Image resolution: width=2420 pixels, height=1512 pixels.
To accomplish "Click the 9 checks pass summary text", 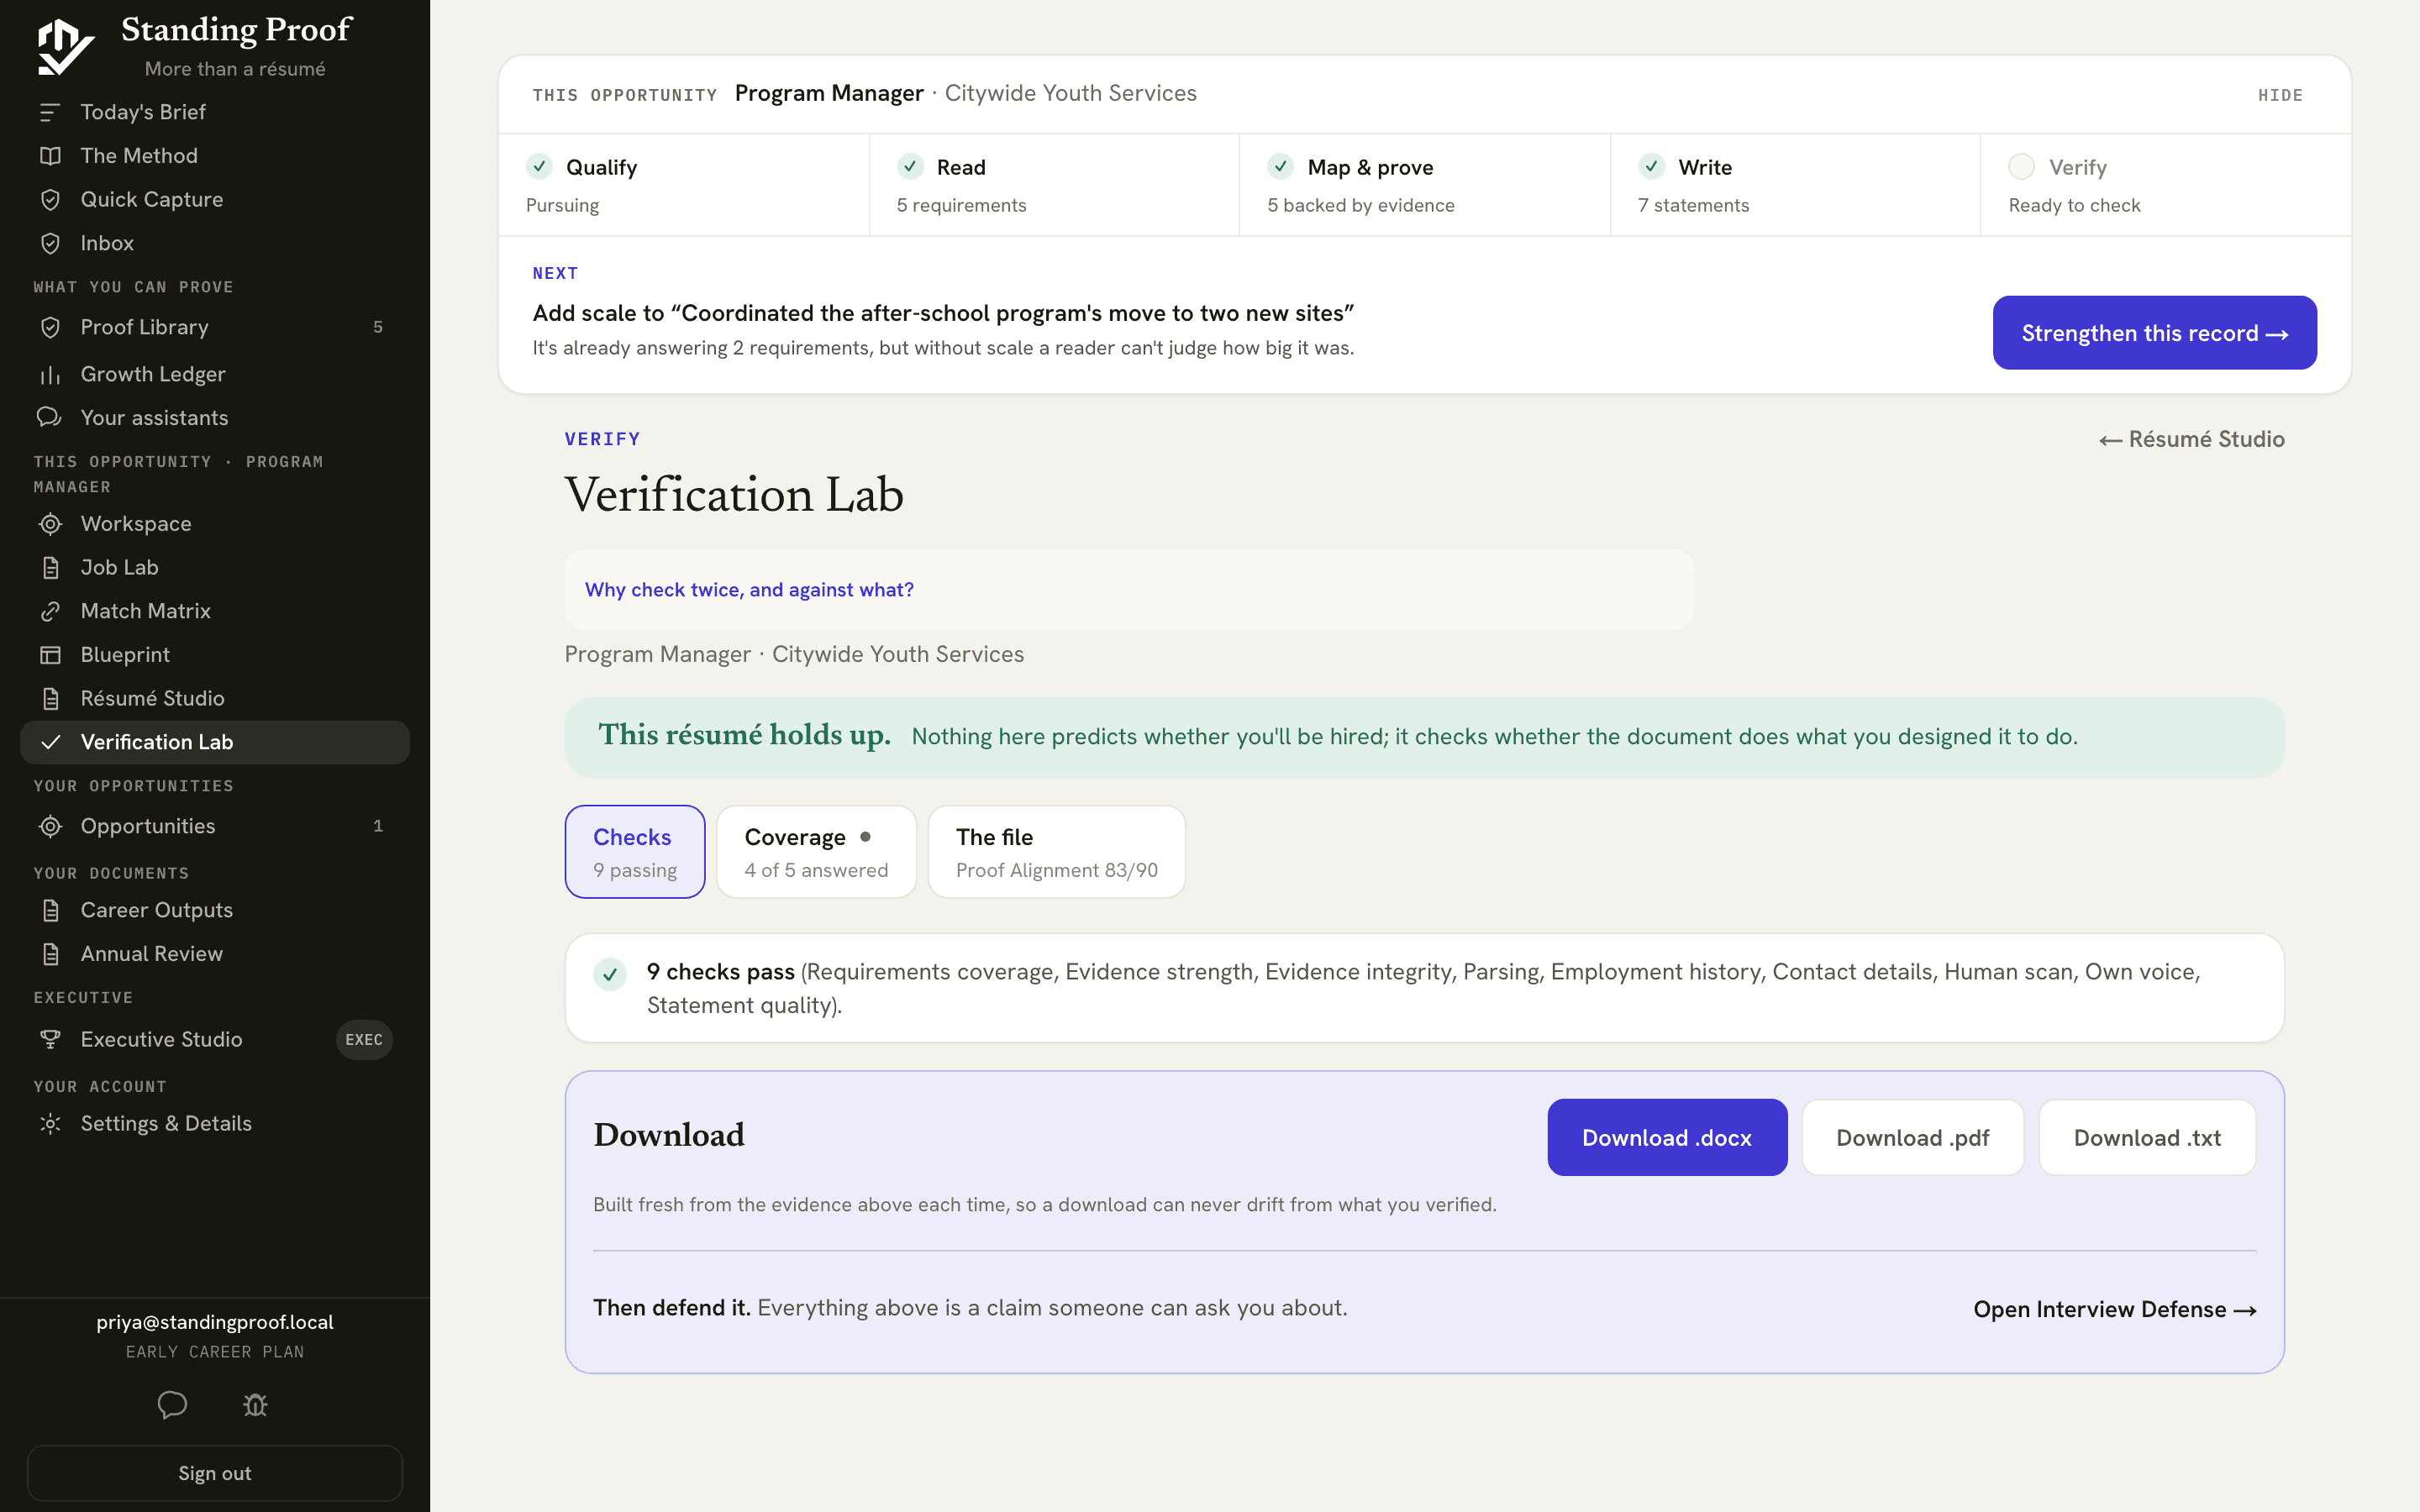I will (x=1423, y=988).
